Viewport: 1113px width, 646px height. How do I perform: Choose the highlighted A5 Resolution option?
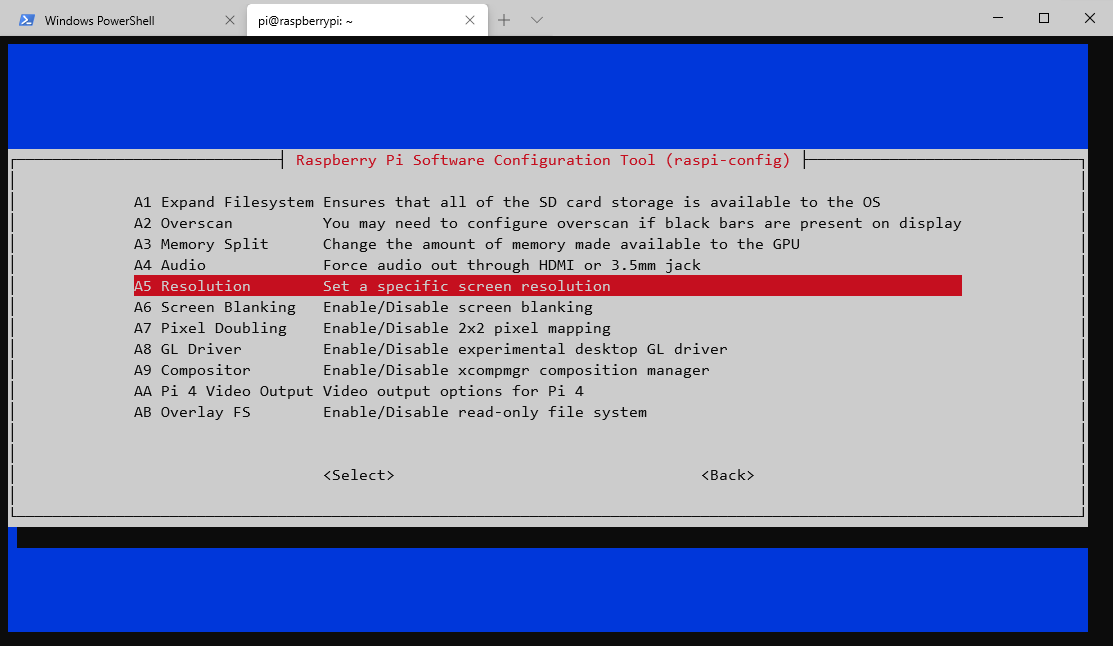tap(547, 286)
